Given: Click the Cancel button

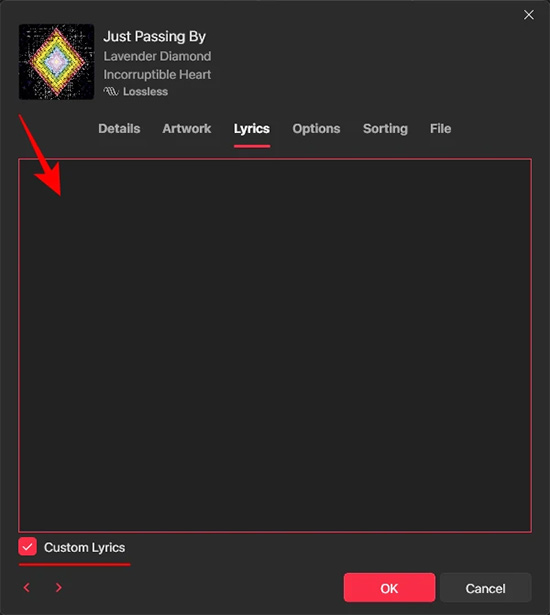Looking at the screenshot, I should [486, 588].
